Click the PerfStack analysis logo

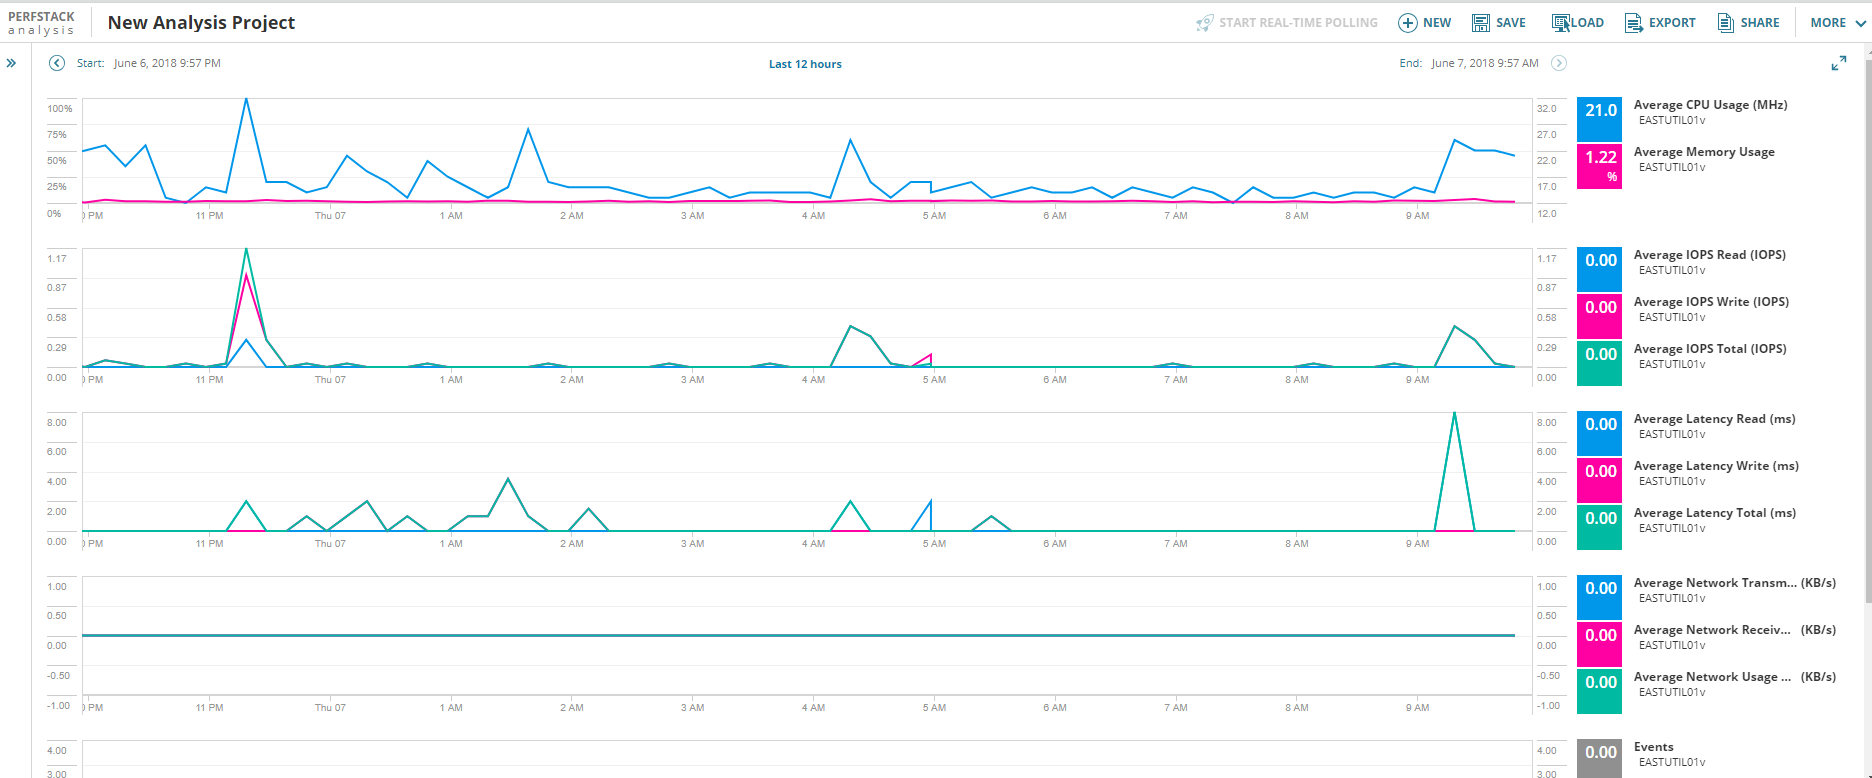click(41, 23)
